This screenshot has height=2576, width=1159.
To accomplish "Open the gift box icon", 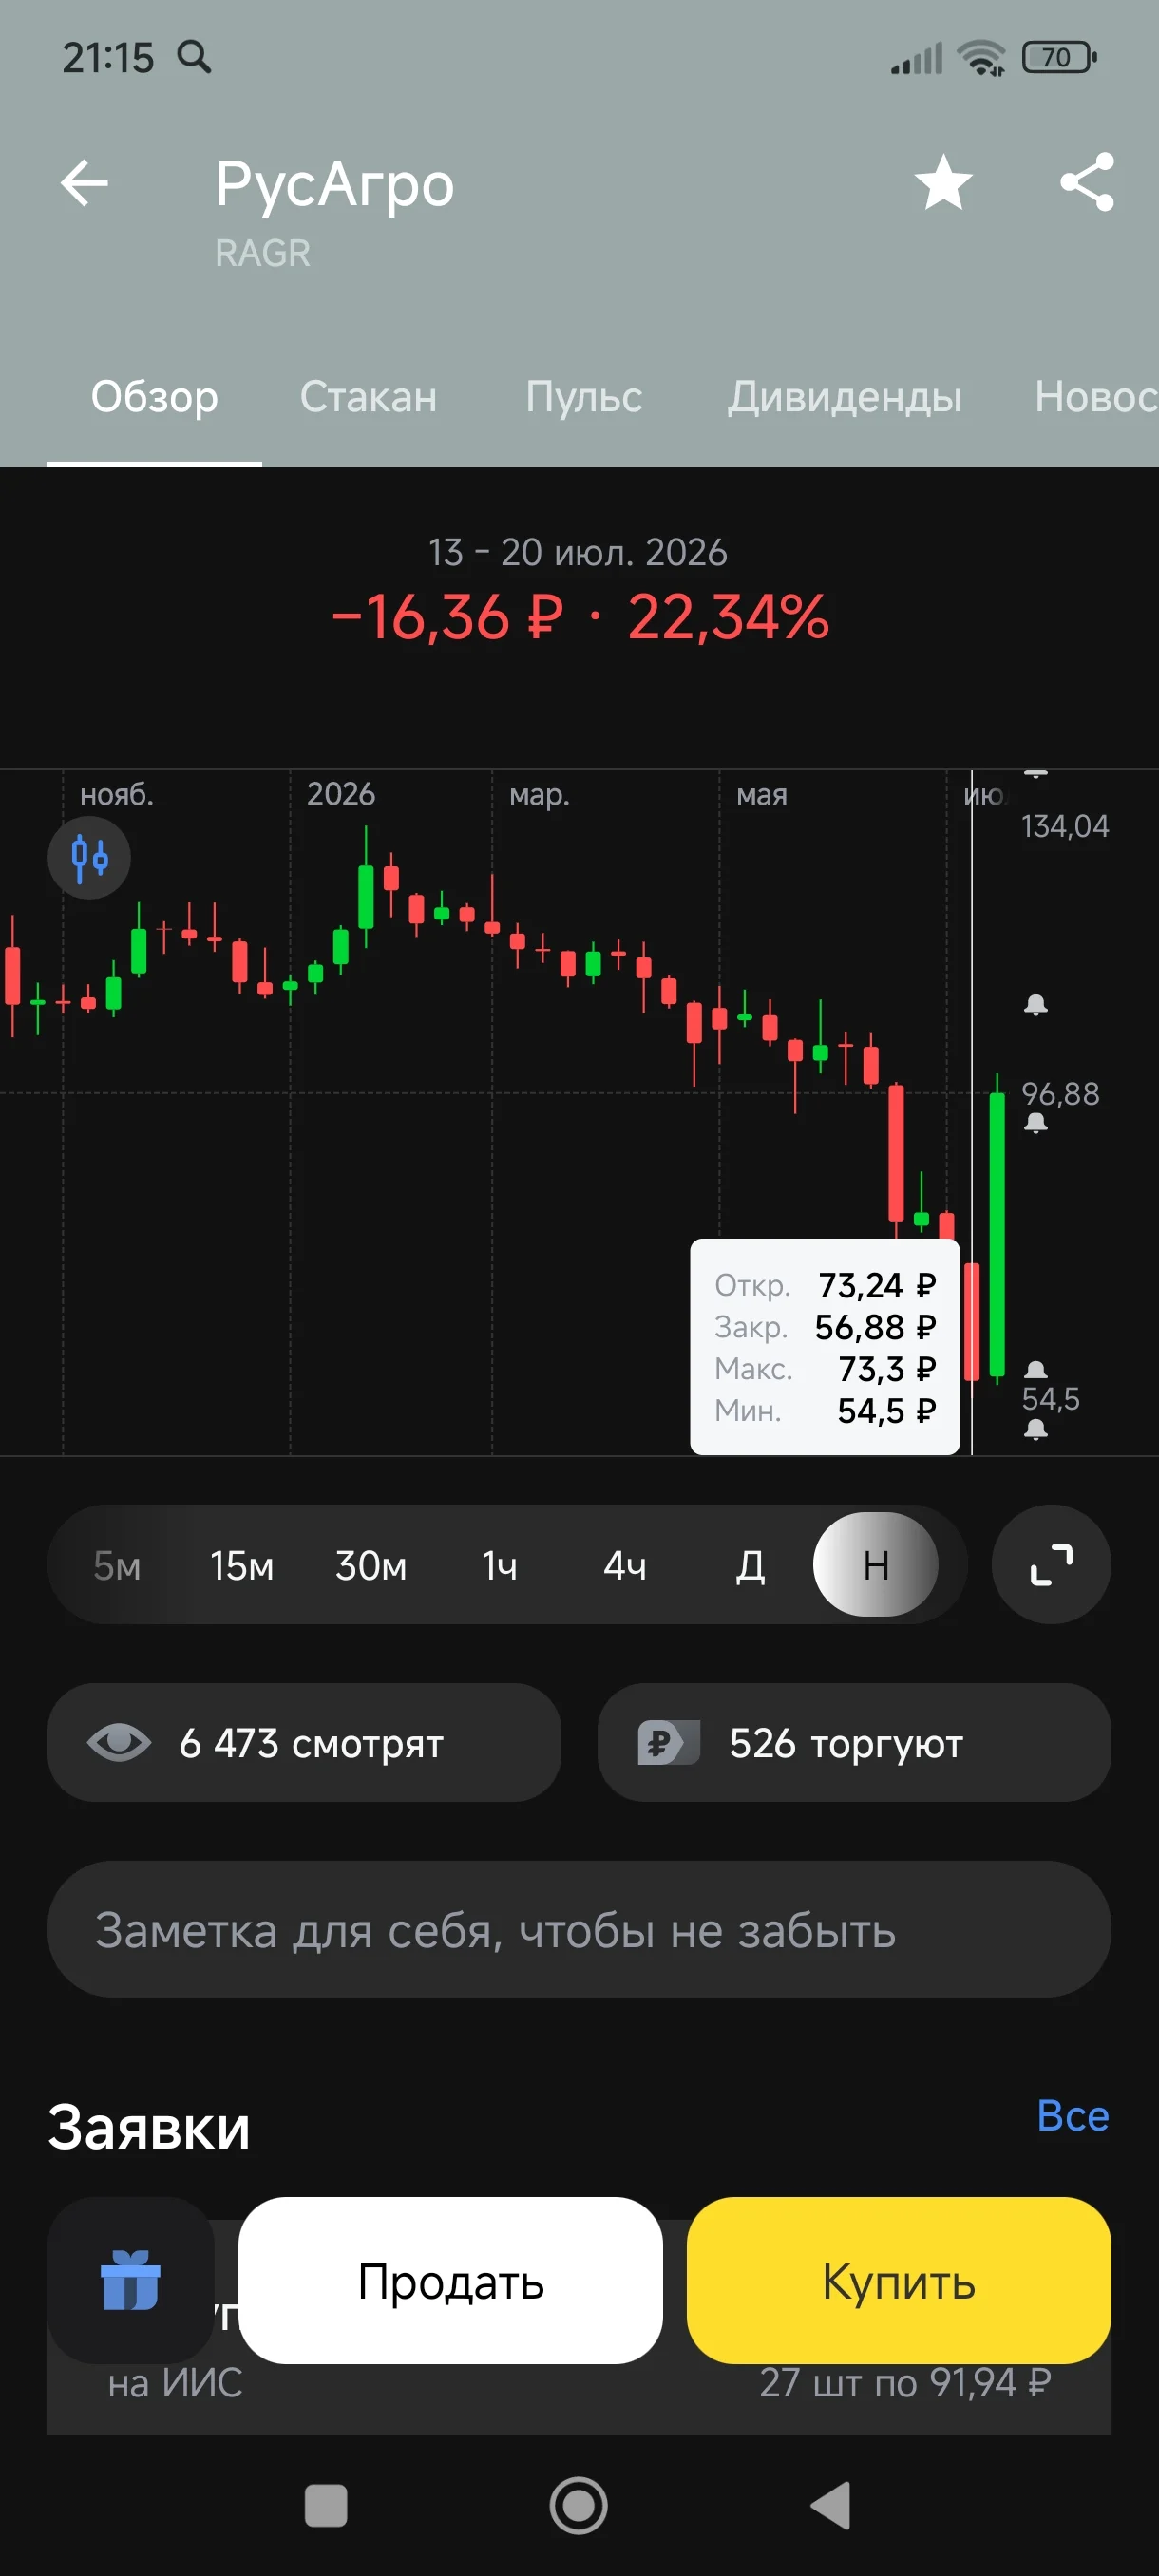I will click(x=131, y=2280).
